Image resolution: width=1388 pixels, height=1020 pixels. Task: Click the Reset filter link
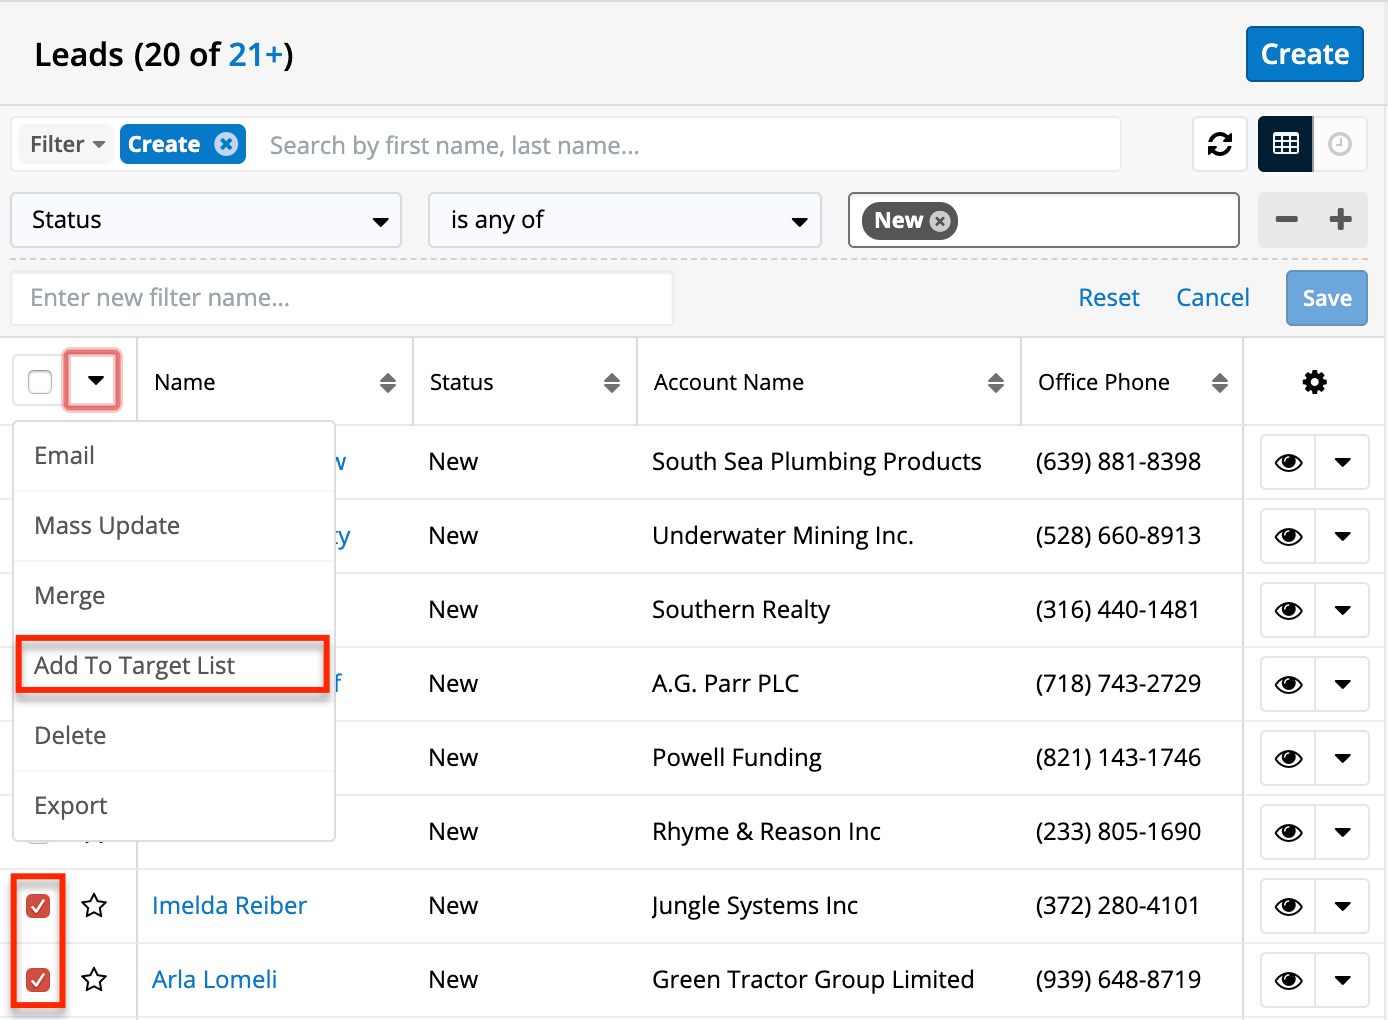(x=1108, y=298)
